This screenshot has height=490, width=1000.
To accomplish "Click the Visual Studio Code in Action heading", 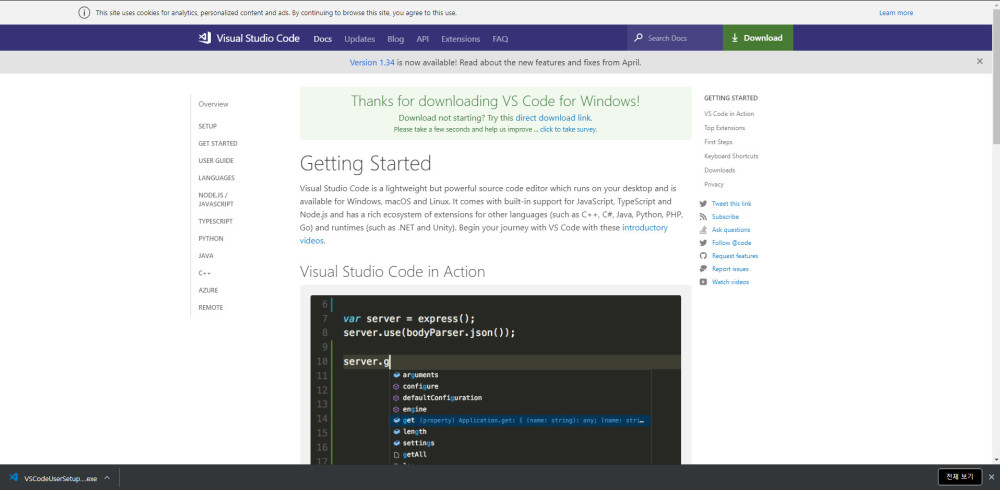I will [392, 272].
